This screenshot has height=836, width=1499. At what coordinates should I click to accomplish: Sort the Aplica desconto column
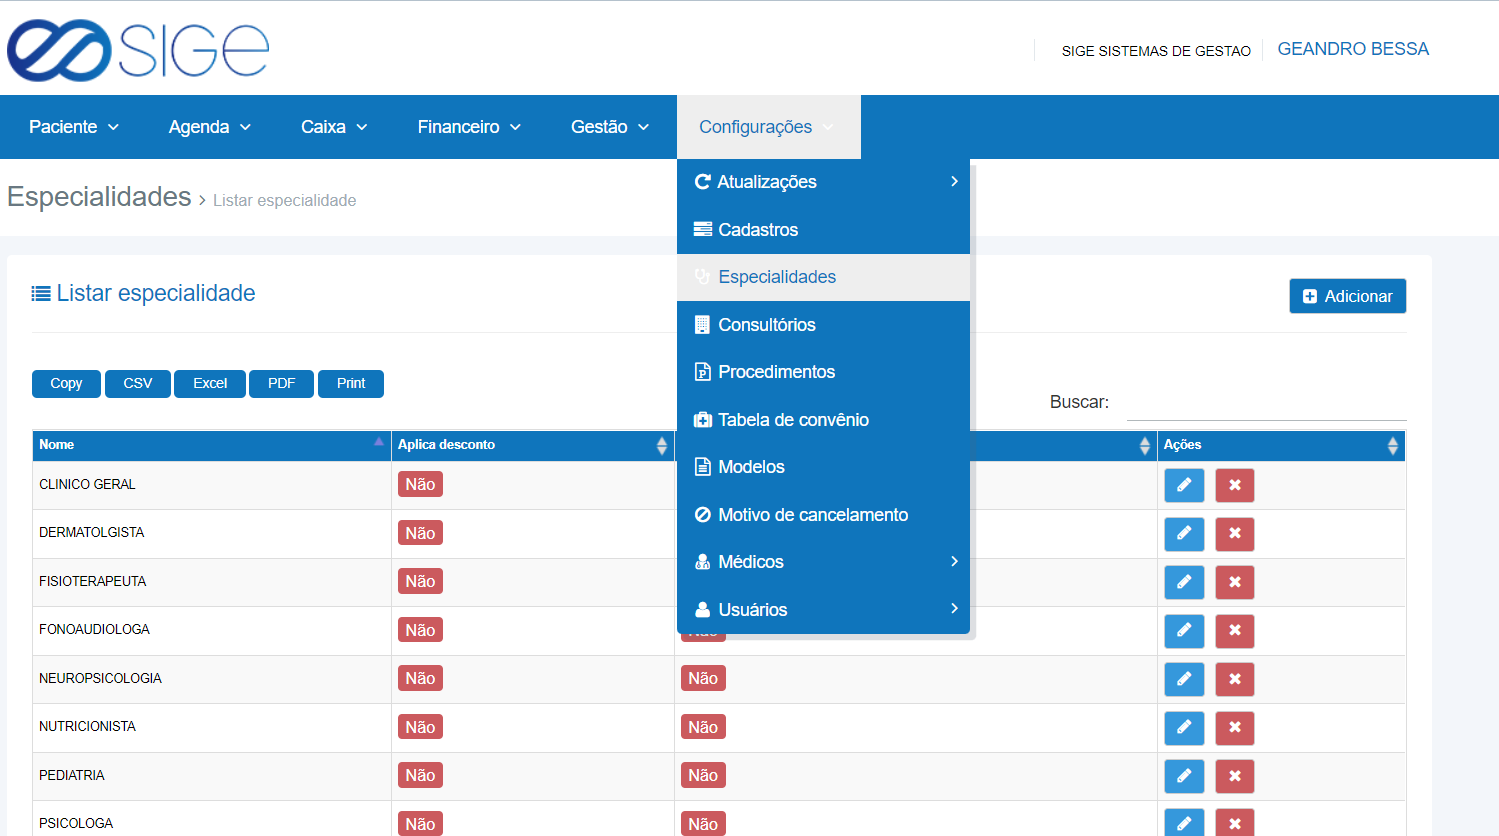[x=661, y=446]
